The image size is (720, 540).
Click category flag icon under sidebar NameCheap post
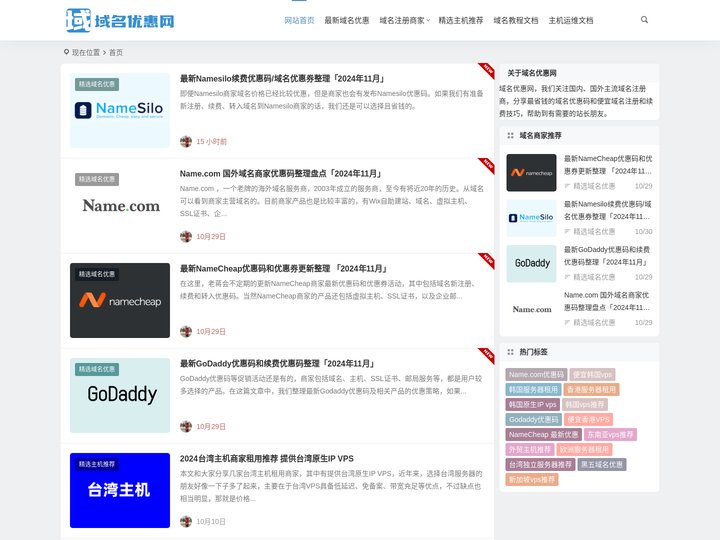click(x=567, y=186)
